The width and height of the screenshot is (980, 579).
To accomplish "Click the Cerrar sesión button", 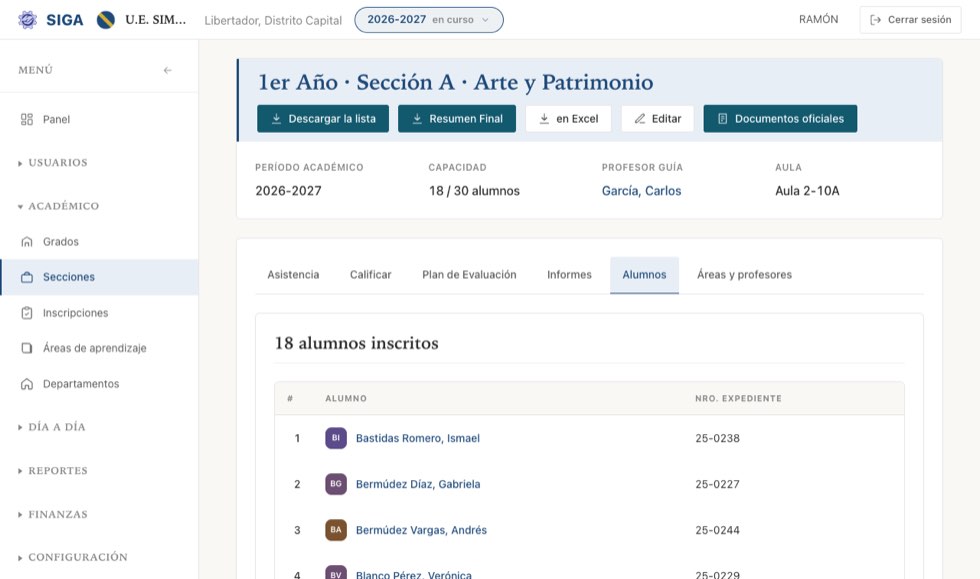I will (x=911, y=20).
